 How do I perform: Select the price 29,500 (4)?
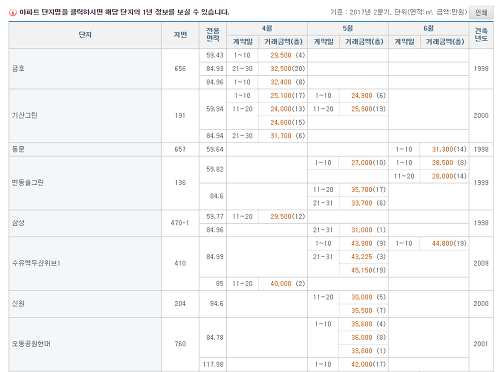tap(288, 55)
